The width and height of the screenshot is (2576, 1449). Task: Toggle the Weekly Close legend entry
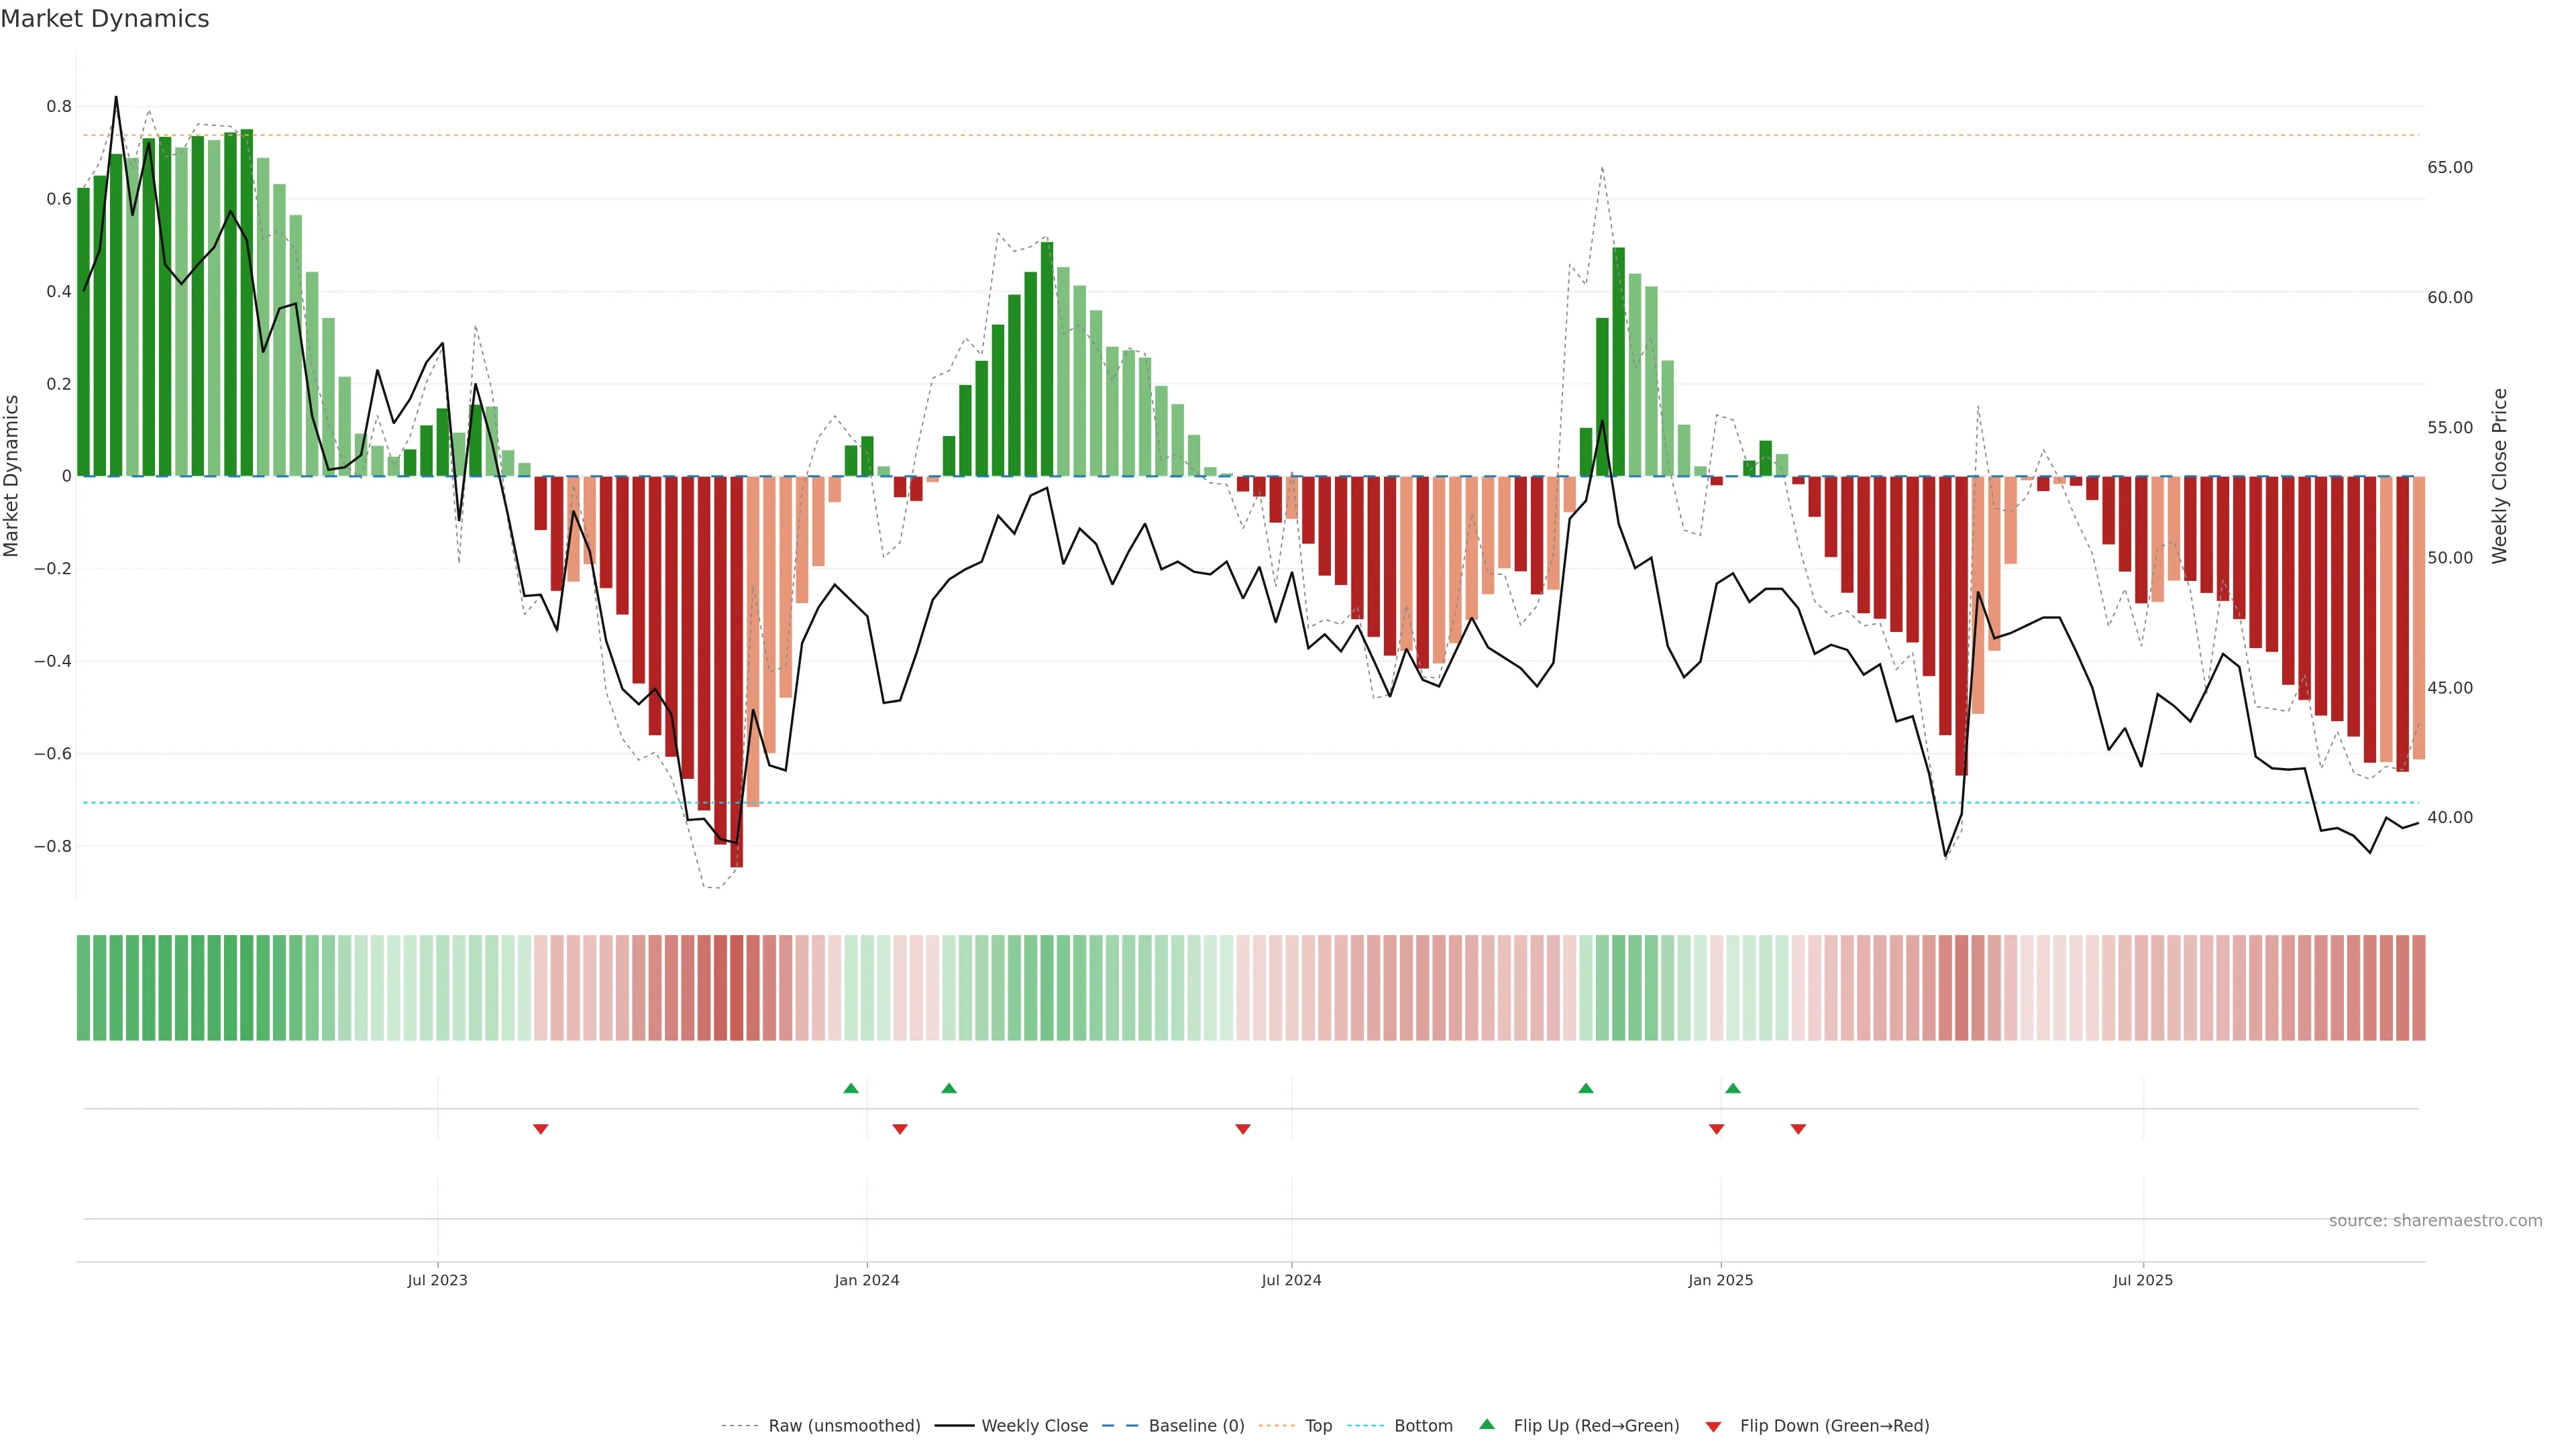point(1034,1426)
